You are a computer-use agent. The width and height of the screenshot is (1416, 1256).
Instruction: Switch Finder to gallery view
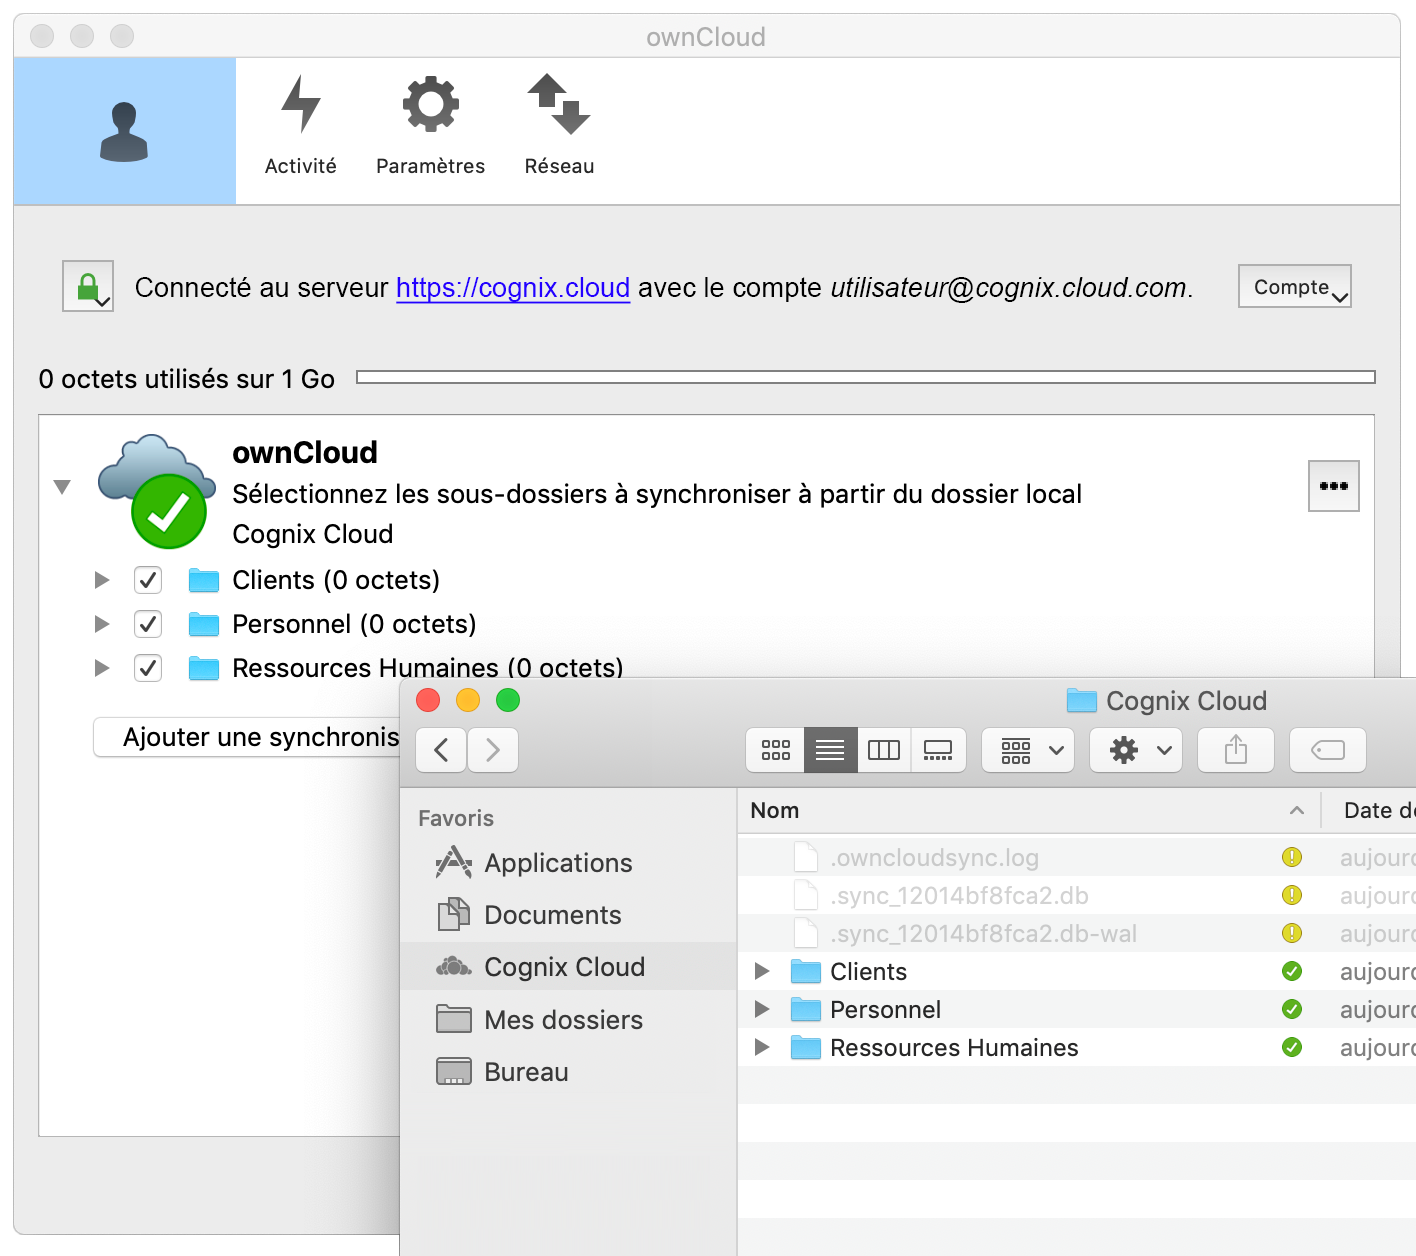(938, 750)
